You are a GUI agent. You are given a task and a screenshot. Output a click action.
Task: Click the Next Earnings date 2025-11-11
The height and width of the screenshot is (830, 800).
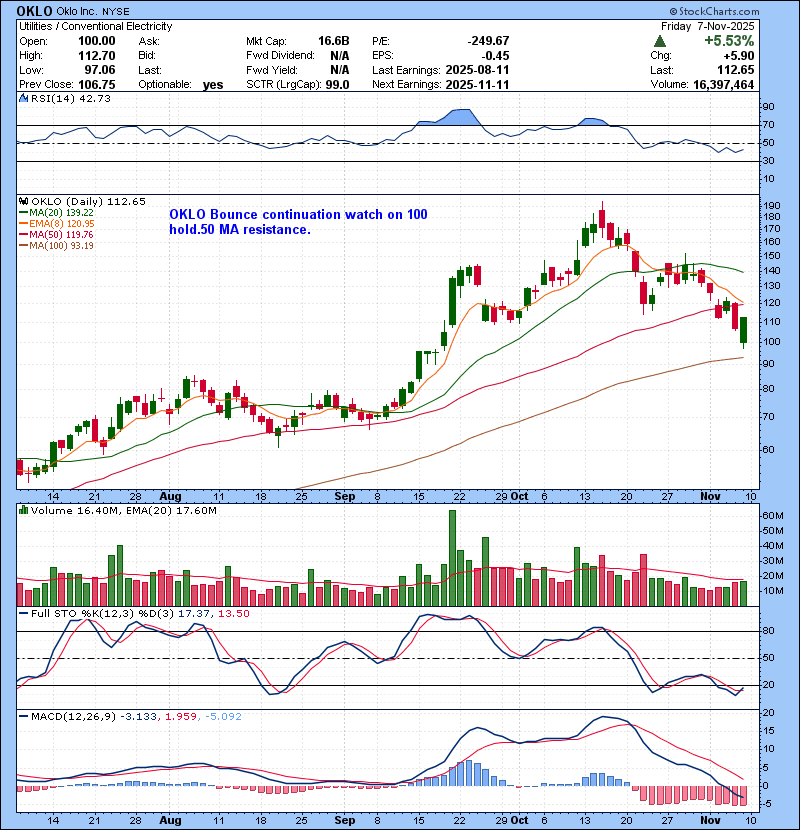pyautogui.click(x=477, y=85)
